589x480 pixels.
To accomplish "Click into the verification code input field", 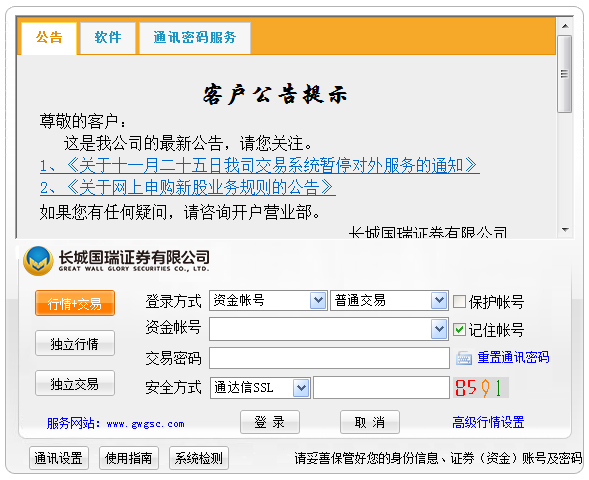I will pos(381,388).
